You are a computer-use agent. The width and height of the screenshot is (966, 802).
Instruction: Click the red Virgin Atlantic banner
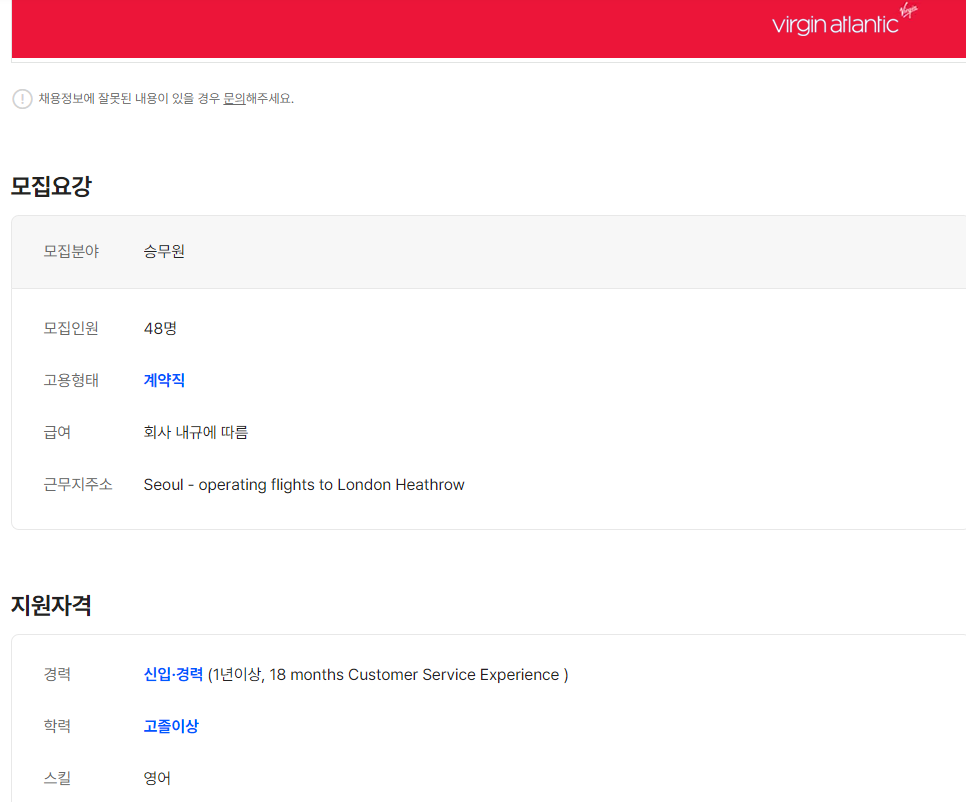click(400, 28)
